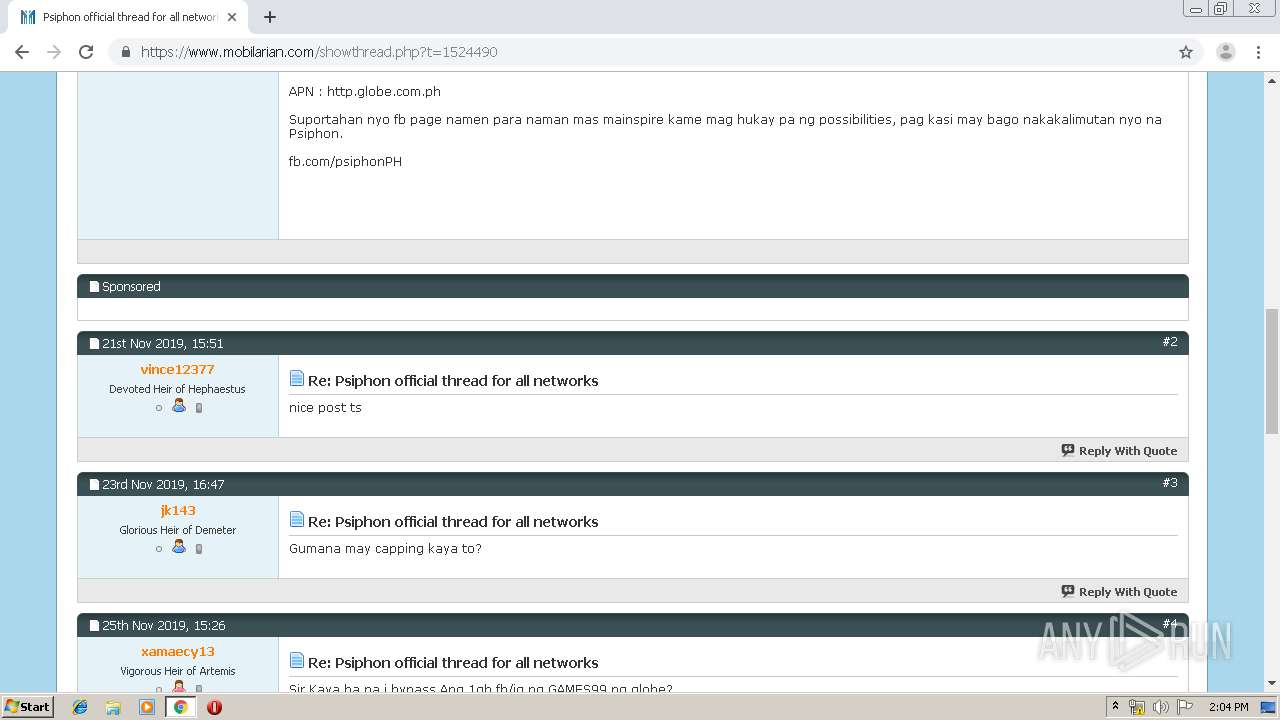1280x720 pixels.
Task: Click the Sponsored header page icon
Action: click(x=94, y=286)
